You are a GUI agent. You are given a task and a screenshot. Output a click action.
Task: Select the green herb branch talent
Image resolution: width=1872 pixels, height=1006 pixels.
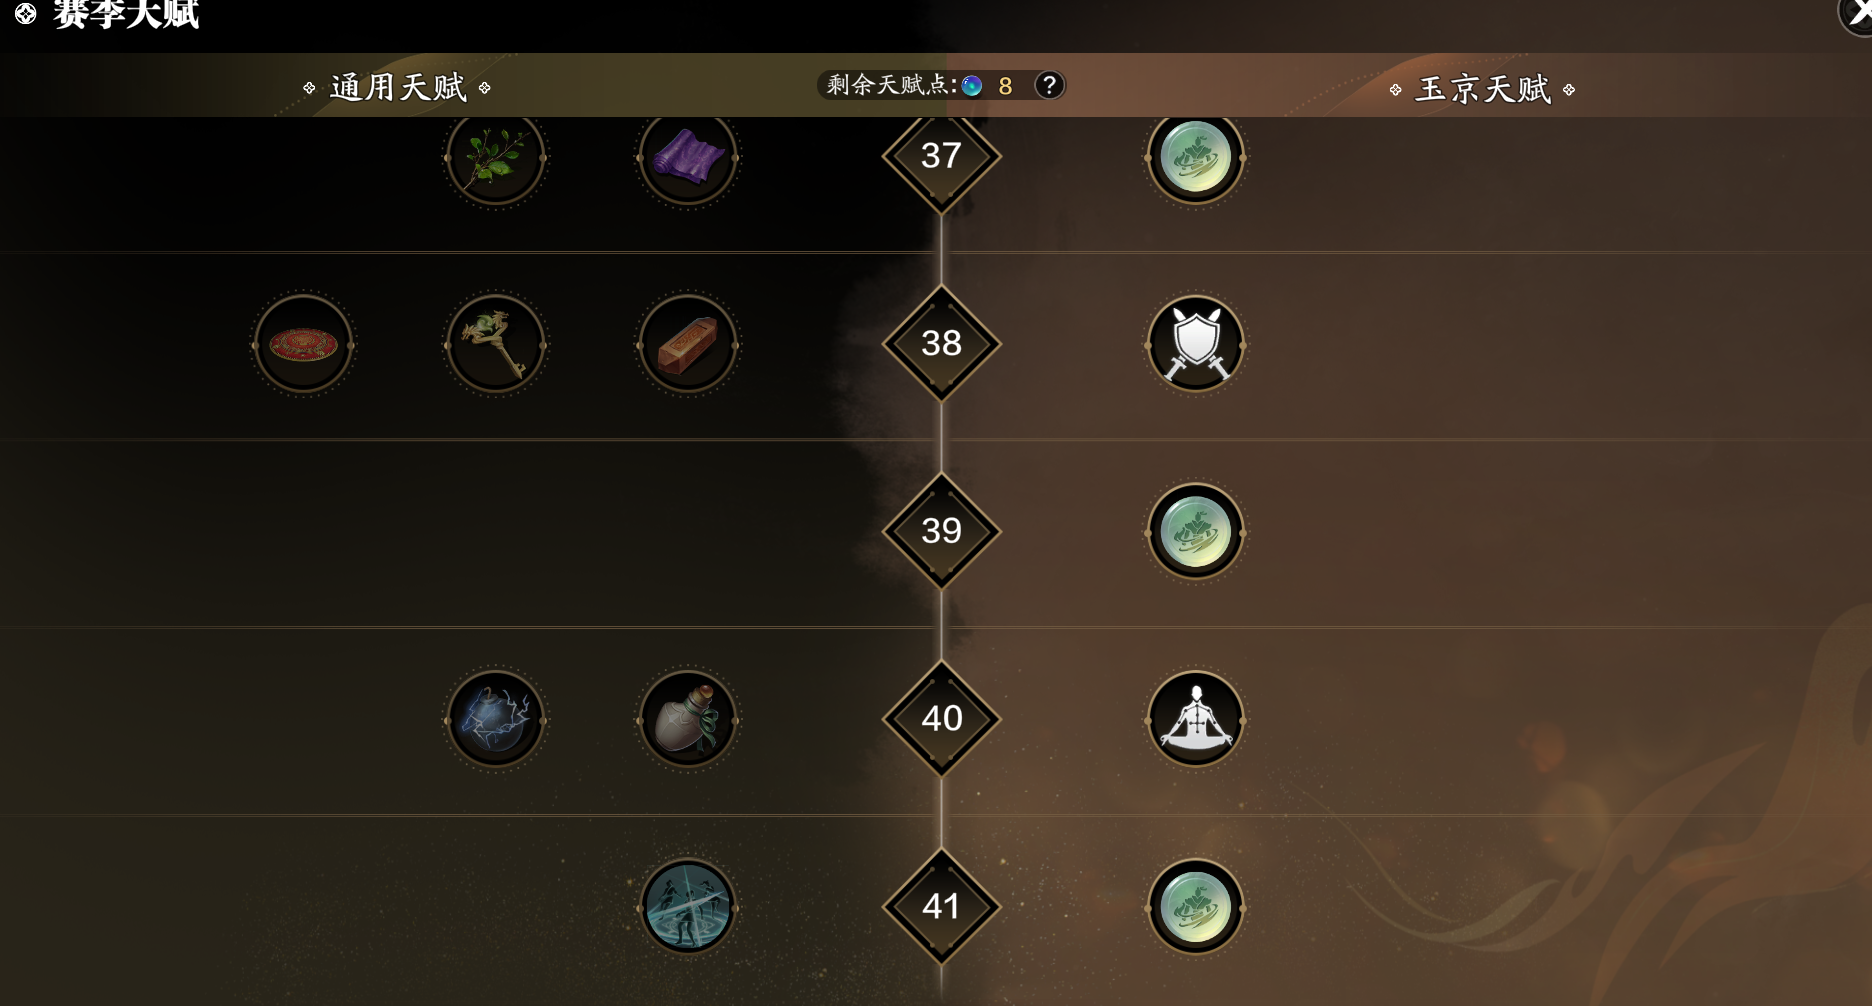[x=495, y=157]
